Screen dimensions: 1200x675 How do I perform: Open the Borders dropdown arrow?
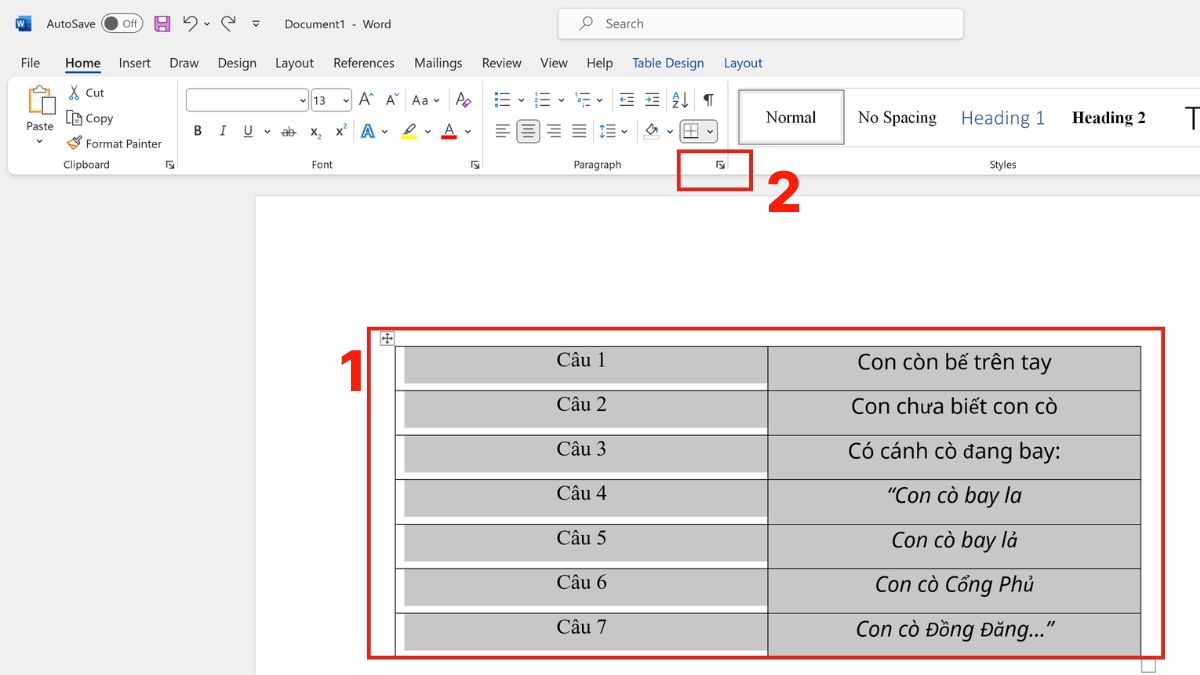(710, 131)
